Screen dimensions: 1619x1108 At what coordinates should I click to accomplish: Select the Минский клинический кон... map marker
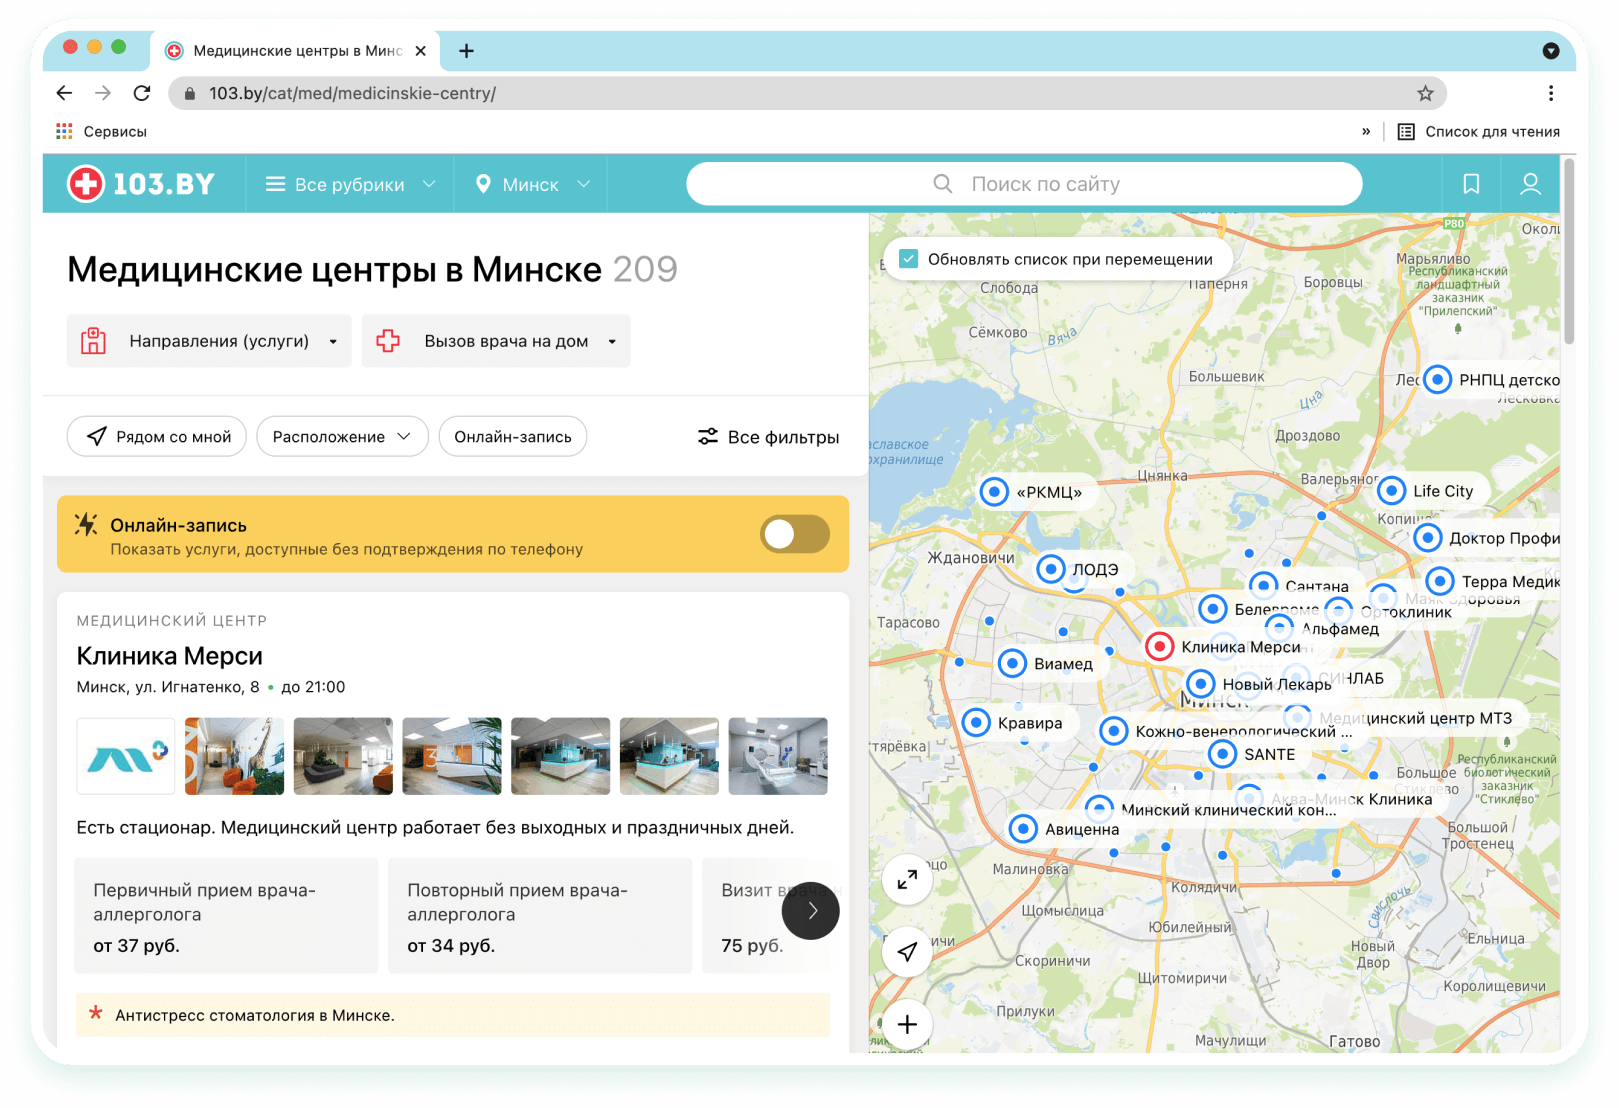(x=1099, y=808)
